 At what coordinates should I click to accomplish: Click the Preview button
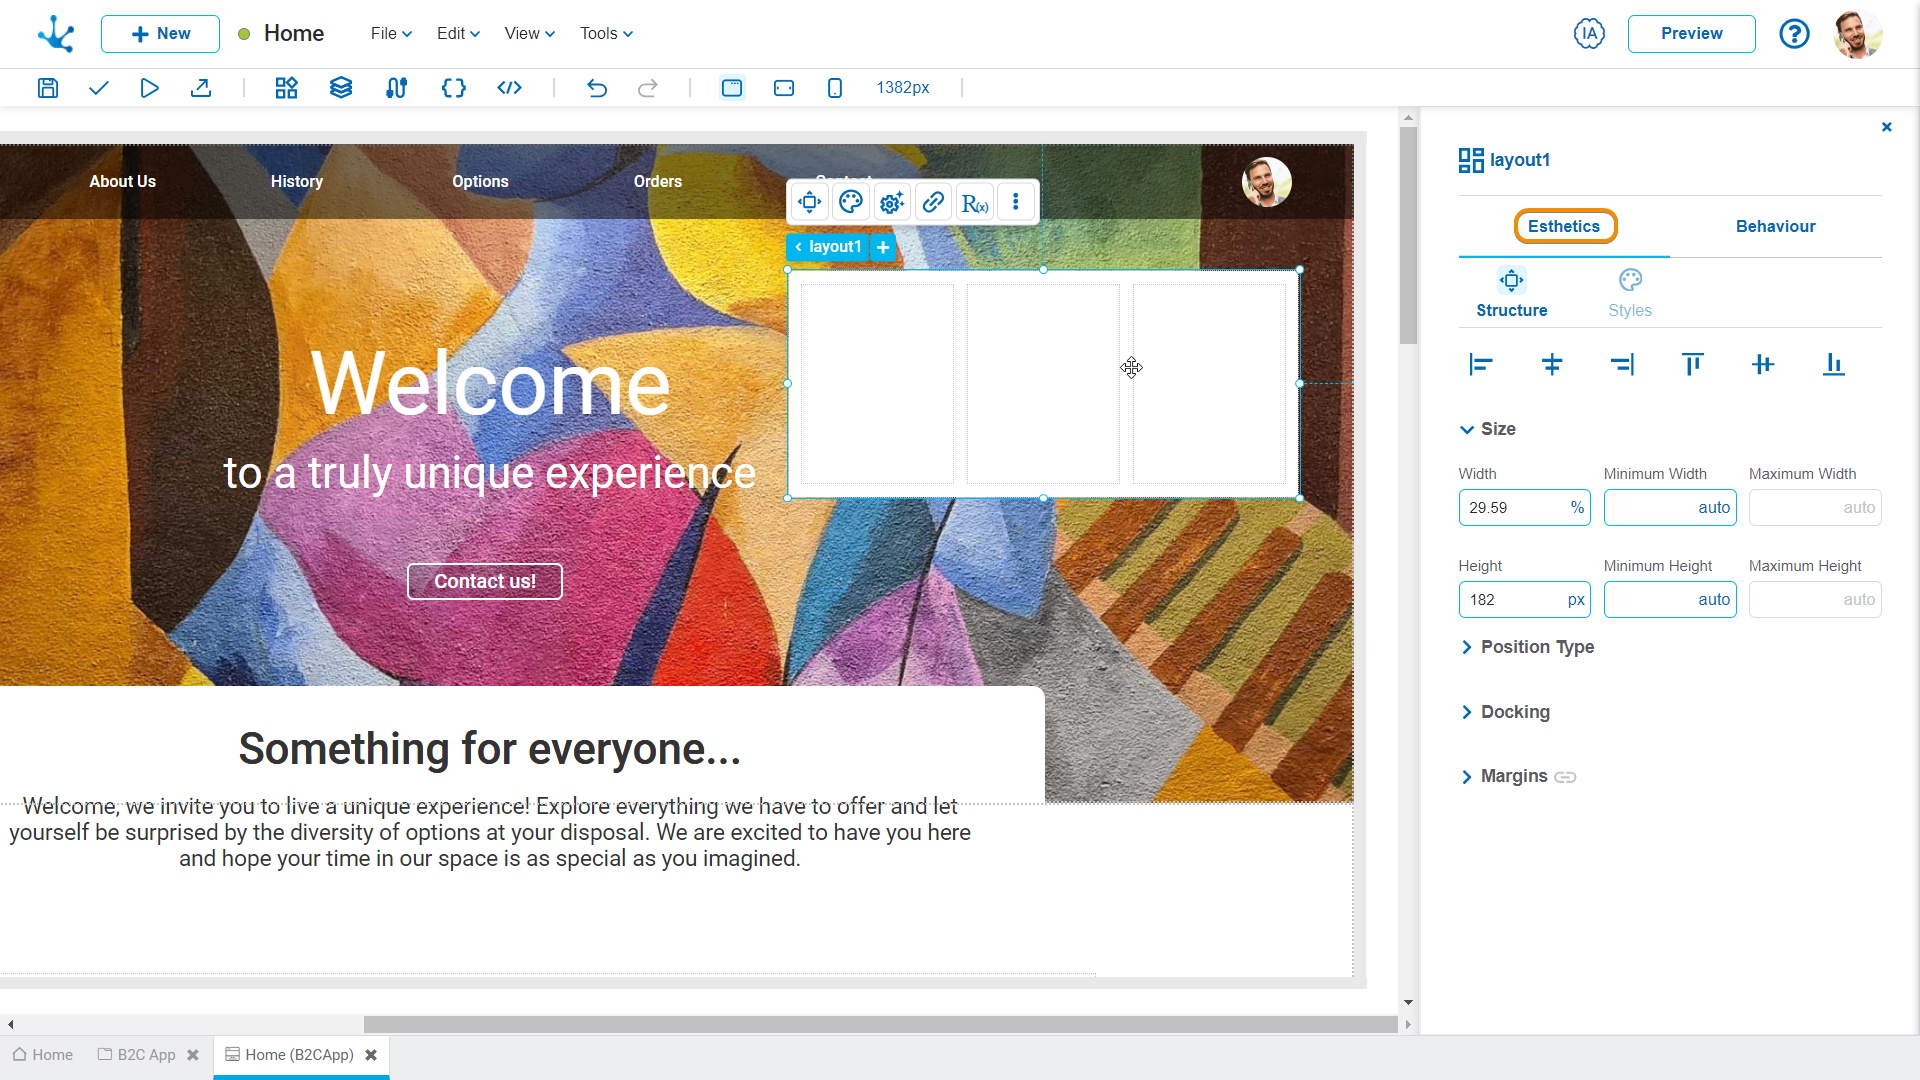pyautogui.click(x=1692, y=33)
